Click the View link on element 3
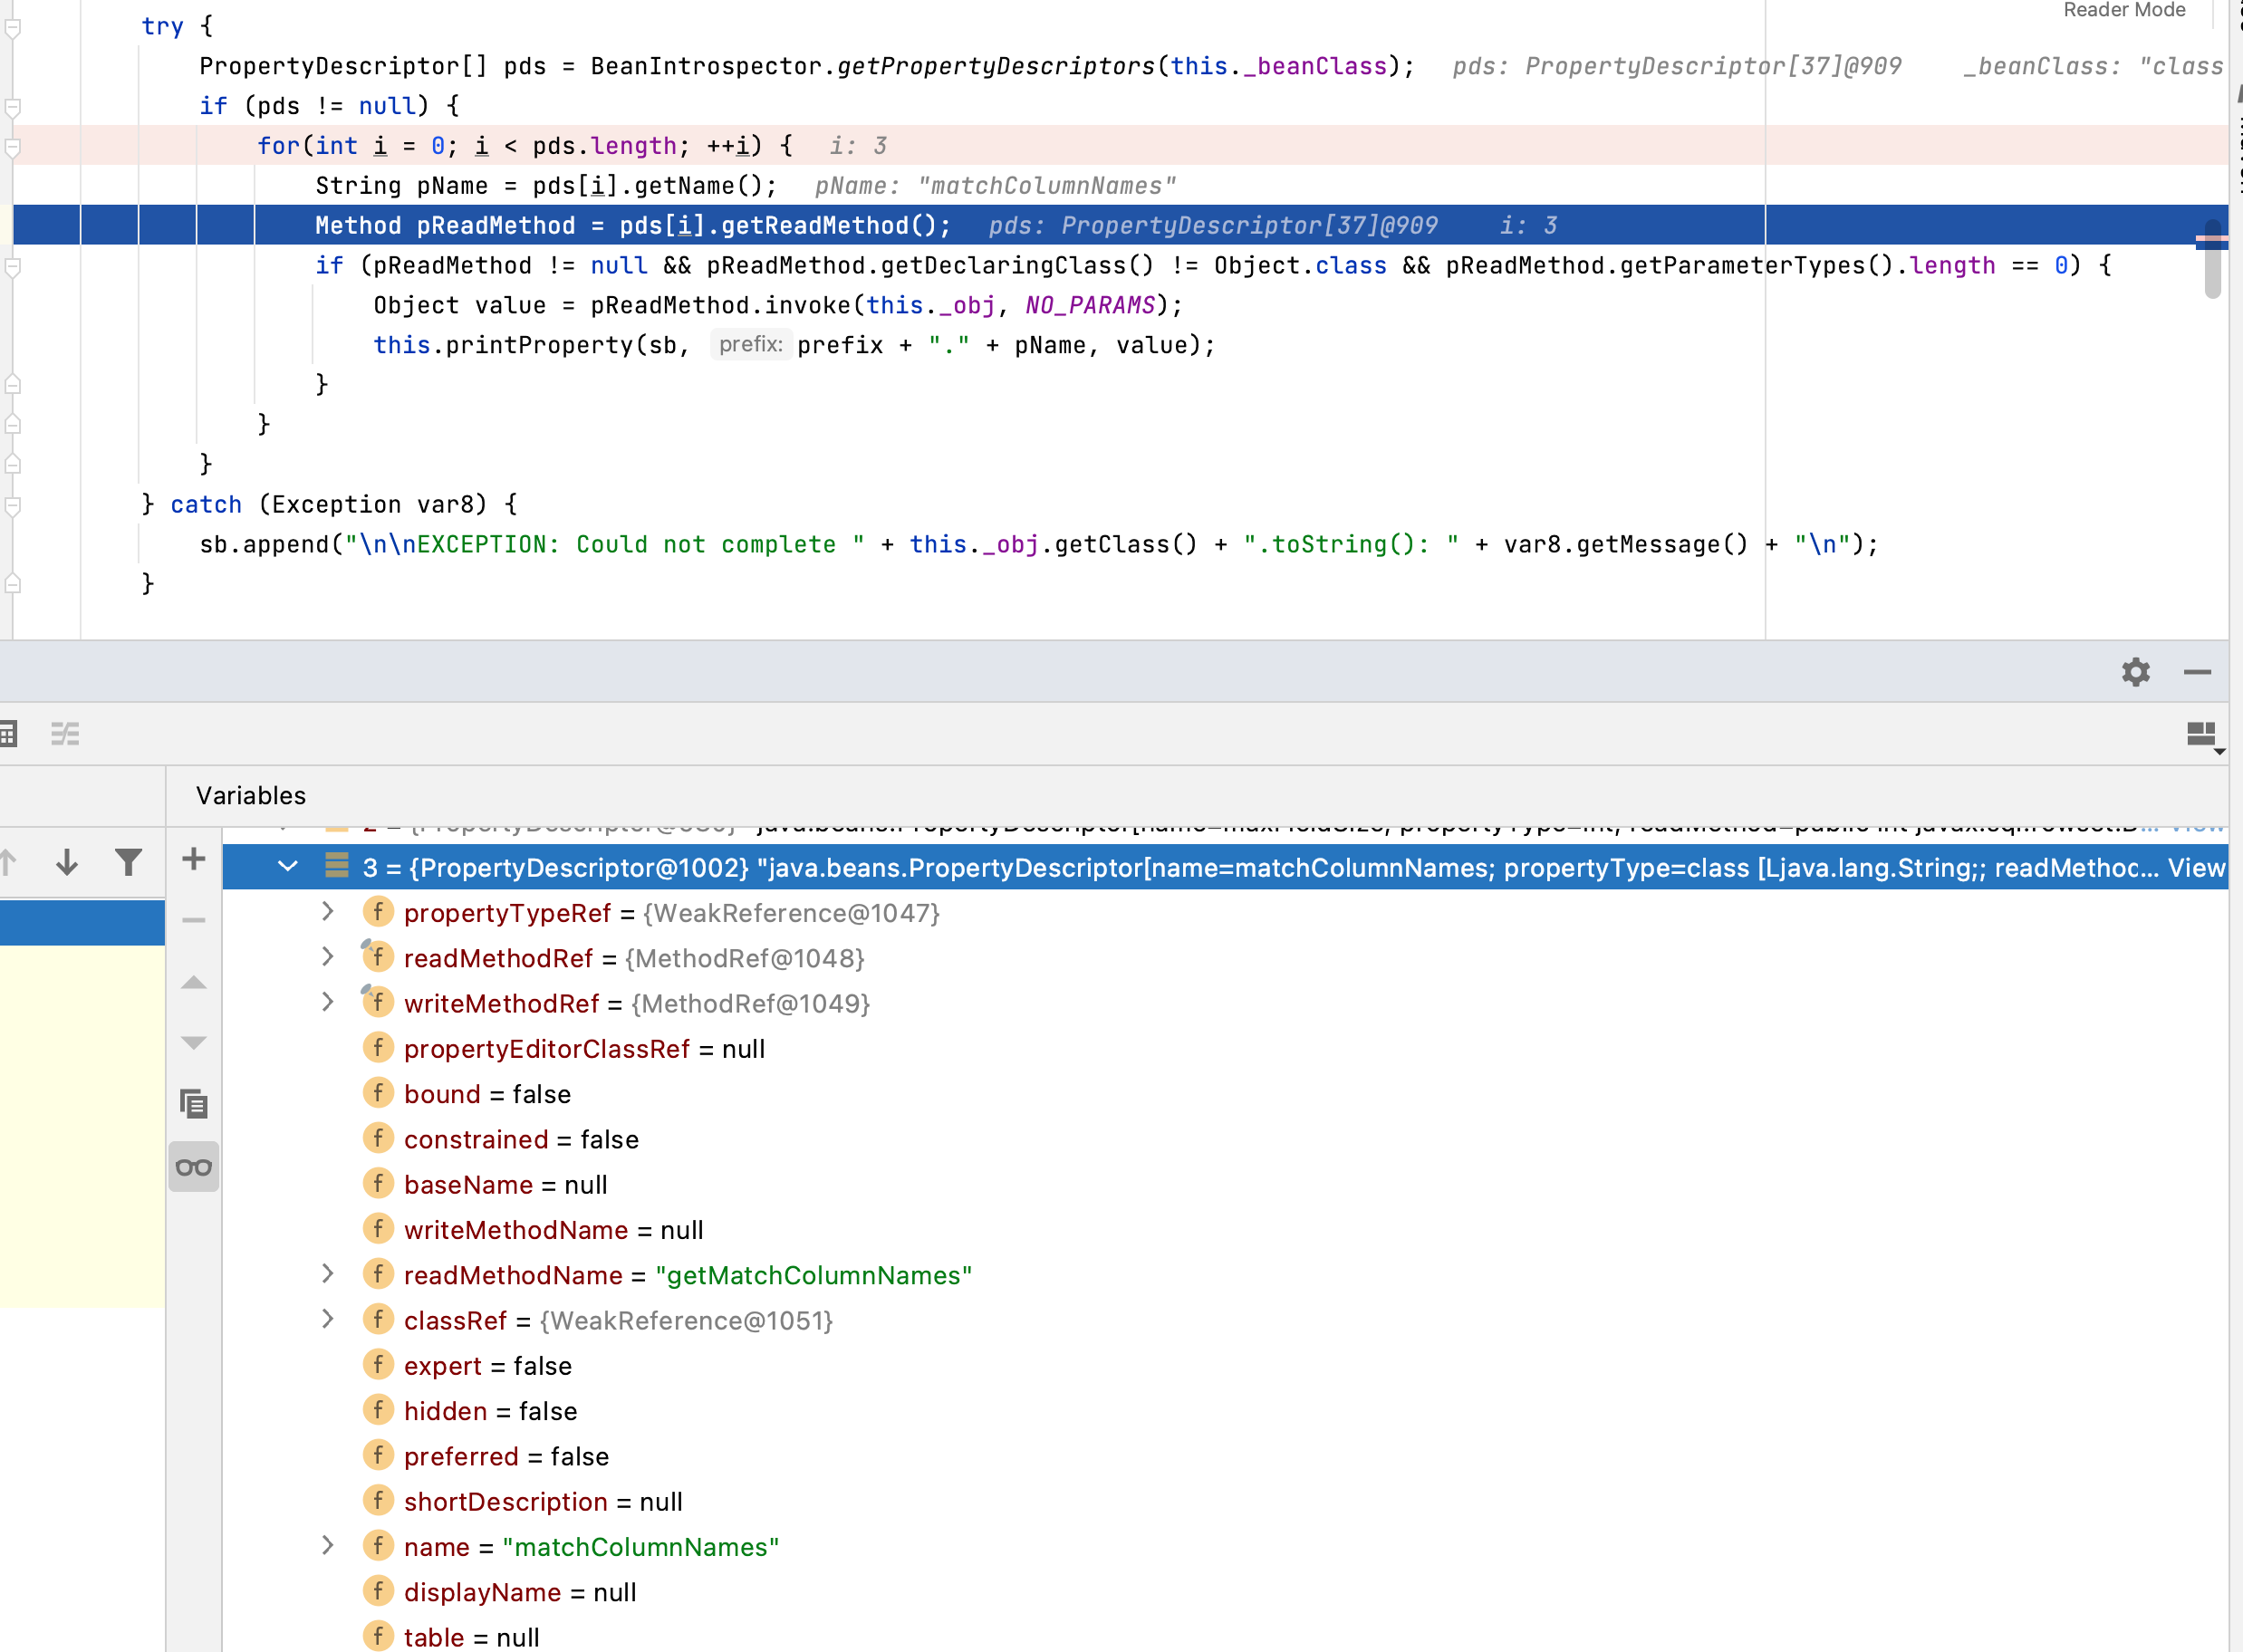This screenshot has height=1652, width=2243. [x=2195, y=867]
